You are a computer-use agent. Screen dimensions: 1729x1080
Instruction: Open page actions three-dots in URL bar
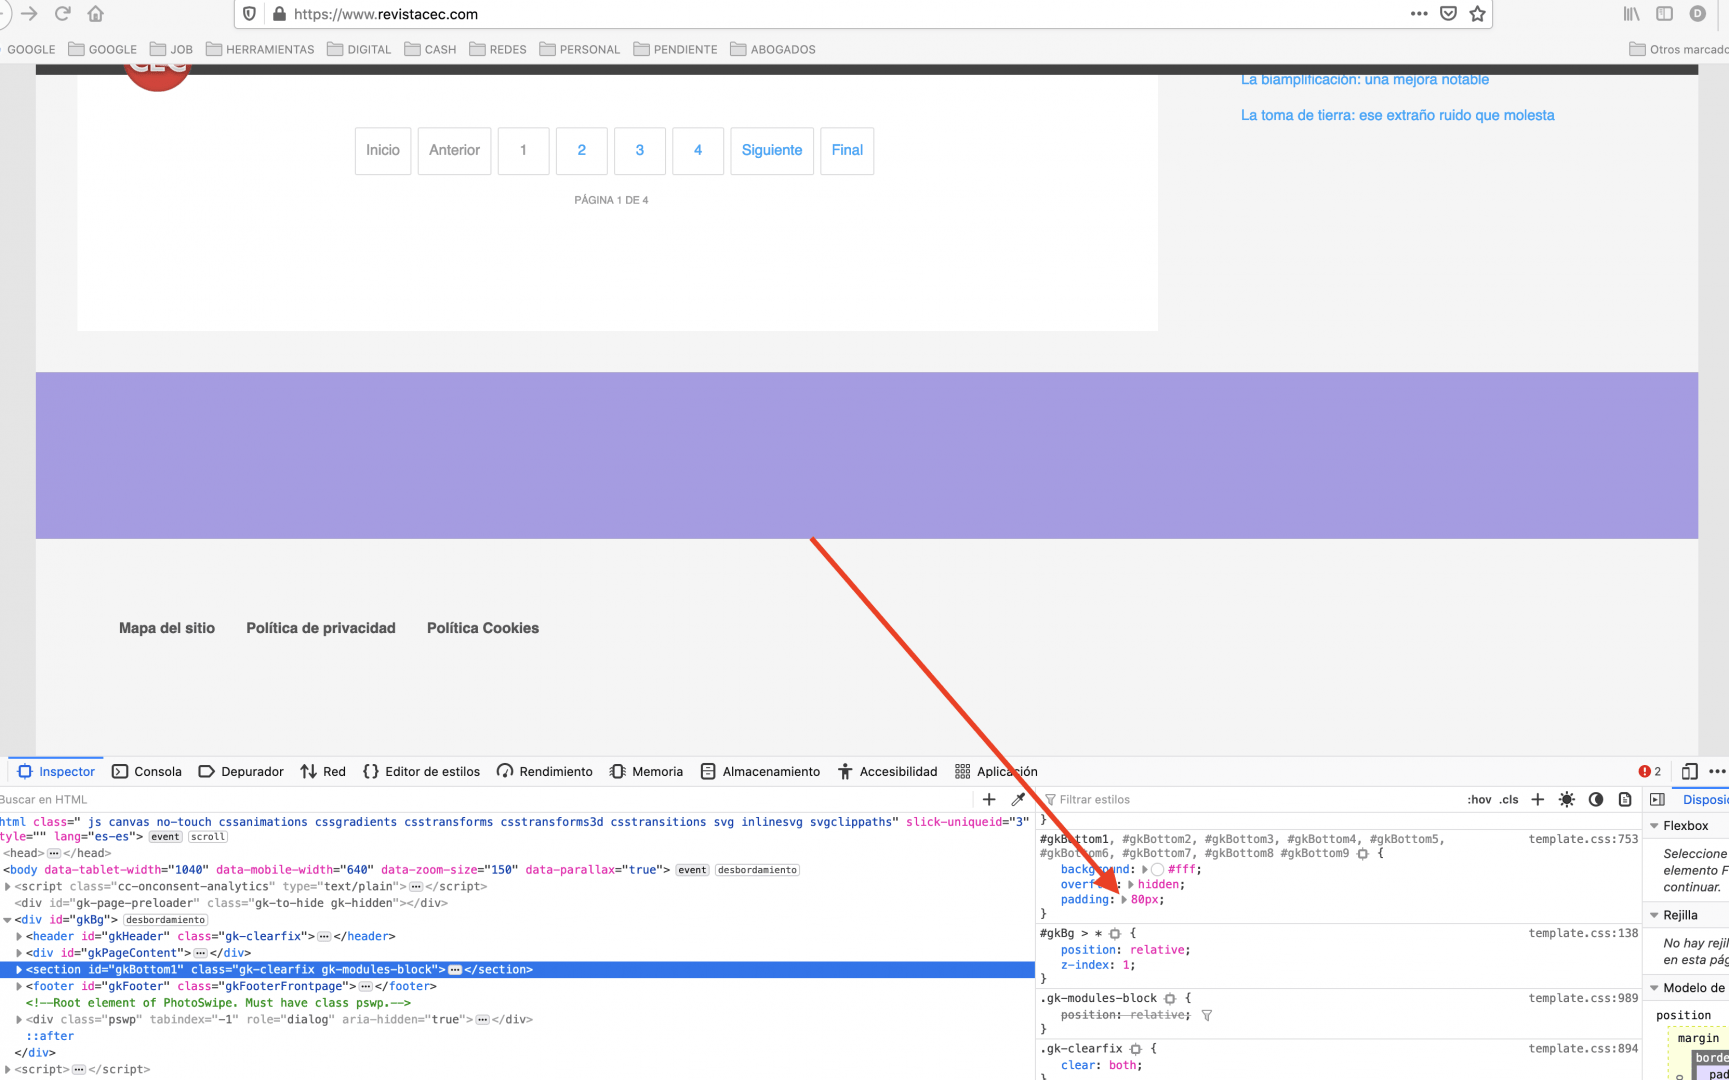[1419, 14]
